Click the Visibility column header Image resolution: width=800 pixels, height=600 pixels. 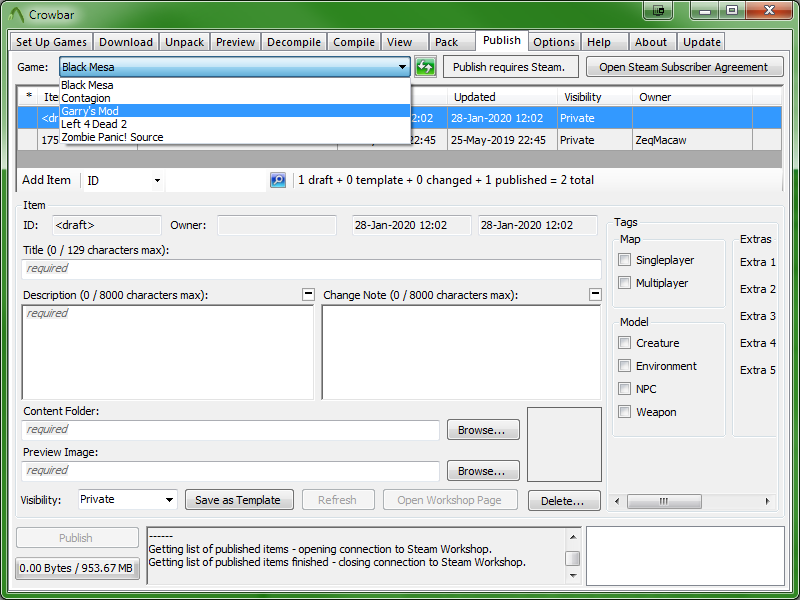(595, 97)
